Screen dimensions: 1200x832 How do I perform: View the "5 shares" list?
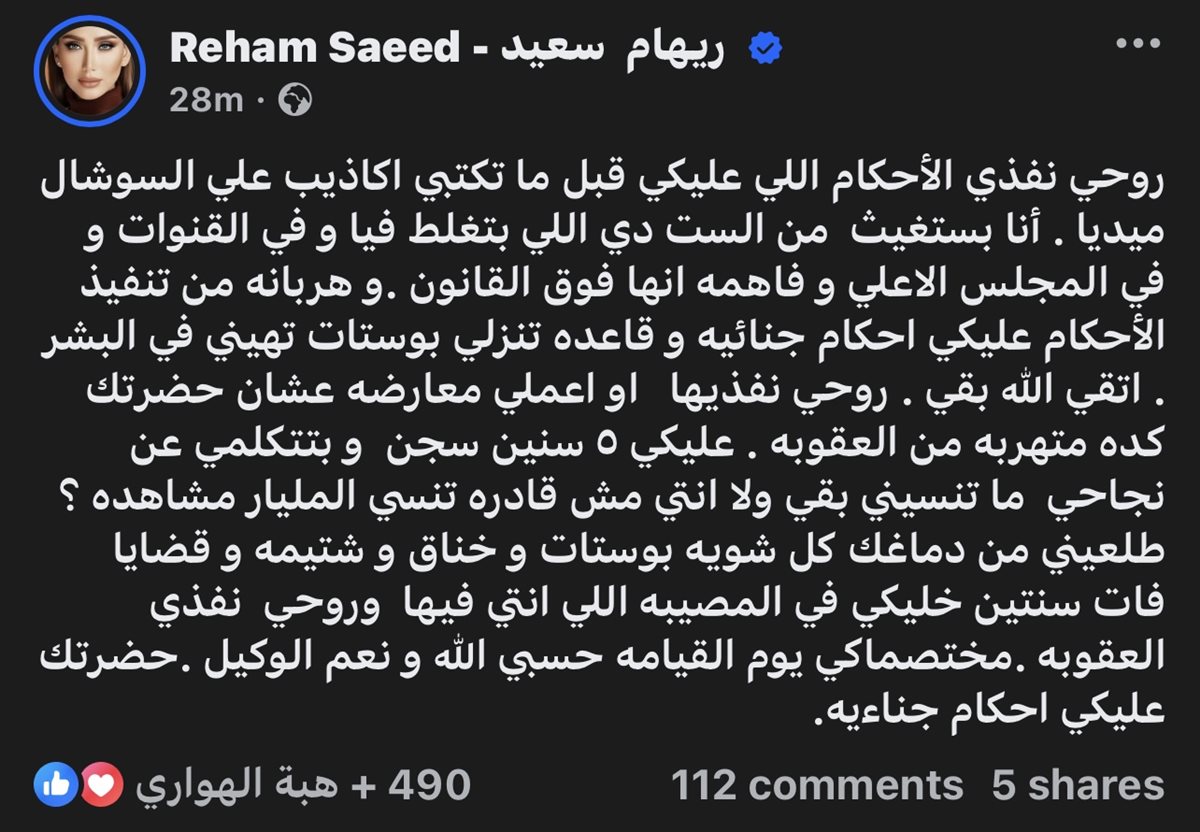[x=1078, y=784]
